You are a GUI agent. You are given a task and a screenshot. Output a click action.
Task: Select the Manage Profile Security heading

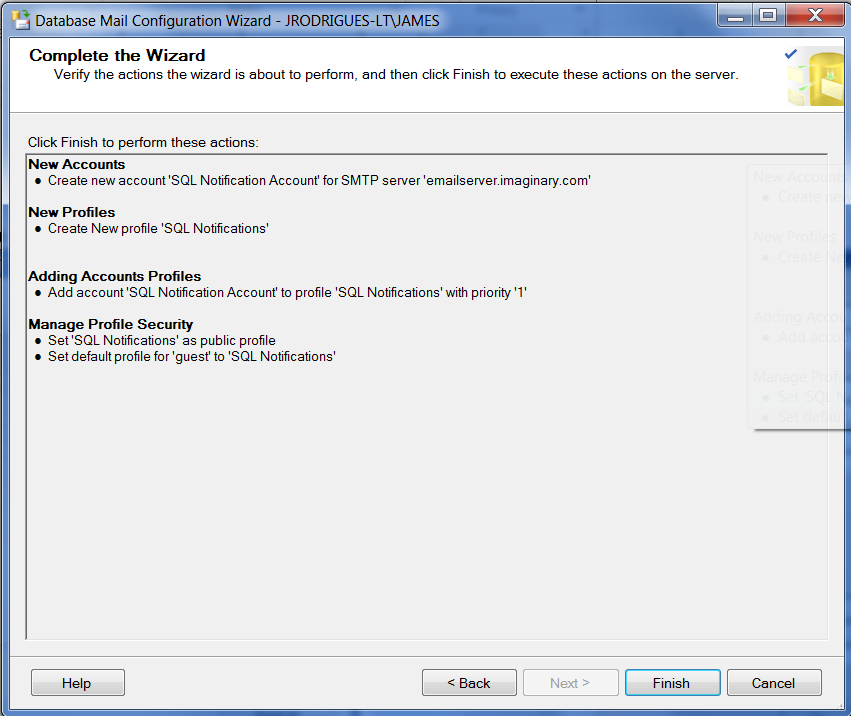pyautogui.click(x=110, y=324)
